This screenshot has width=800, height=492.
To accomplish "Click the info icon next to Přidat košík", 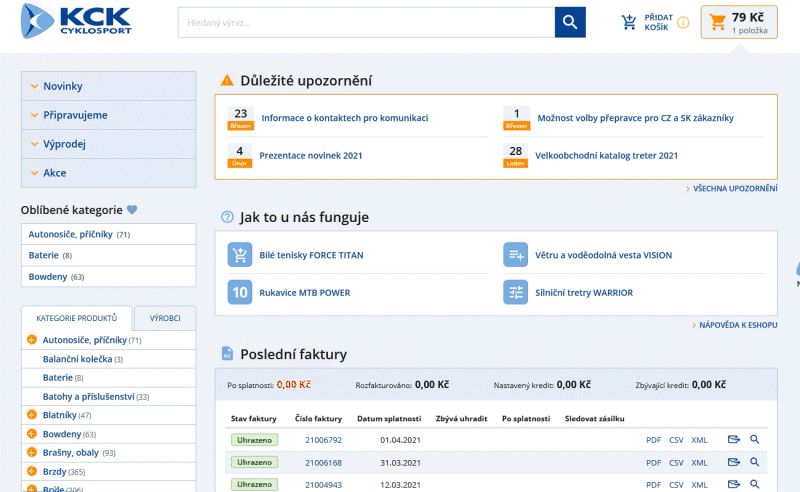I will click(683, 22).
